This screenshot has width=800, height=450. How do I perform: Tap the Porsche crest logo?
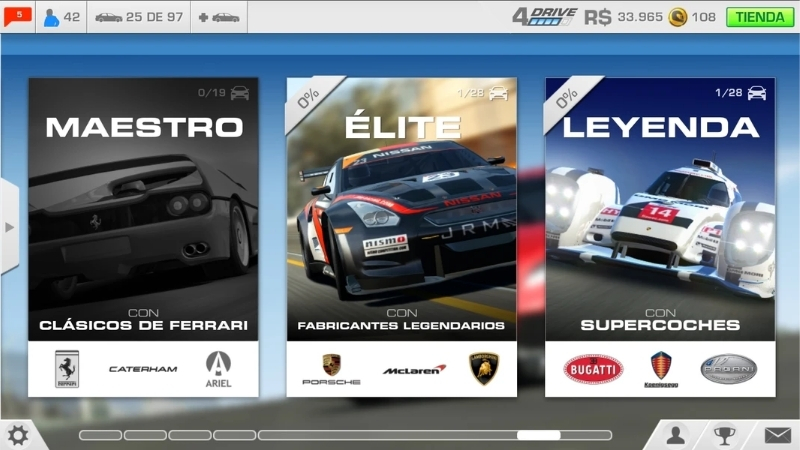pyautogui.click(x=331, y=369)
